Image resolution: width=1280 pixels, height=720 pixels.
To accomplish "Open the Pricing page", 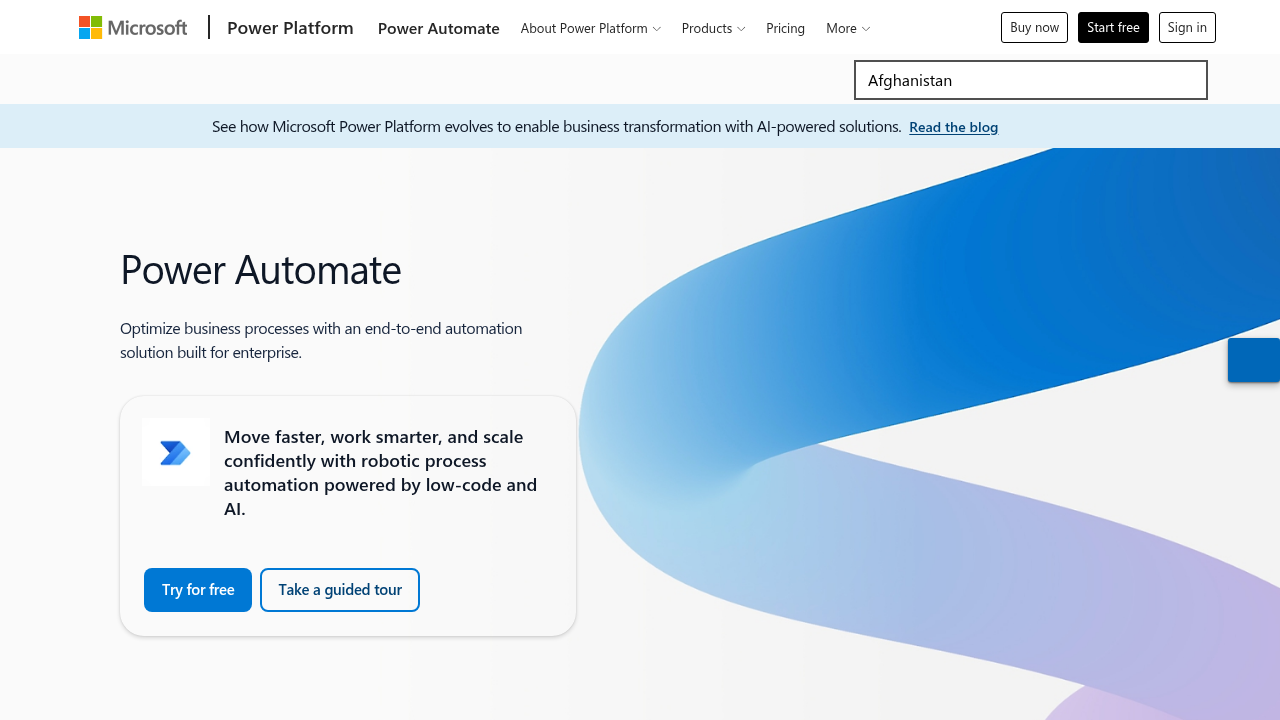I will click(x=785, y=28).
